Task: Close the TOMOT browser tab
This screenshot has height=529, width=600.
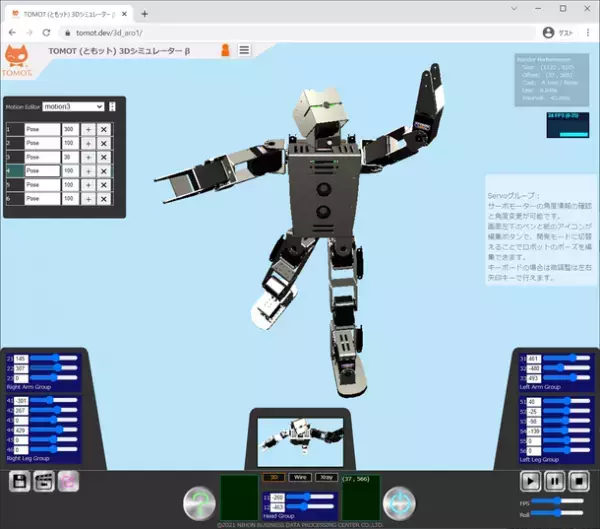Action: [124, 14]
